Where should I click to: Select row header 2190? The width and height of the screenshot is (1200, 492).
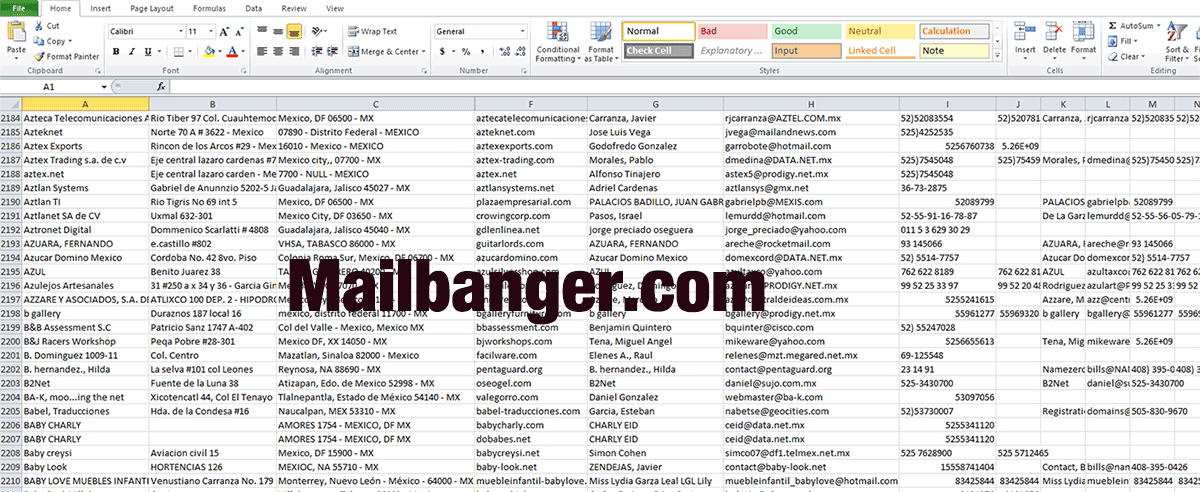[10, 201]
